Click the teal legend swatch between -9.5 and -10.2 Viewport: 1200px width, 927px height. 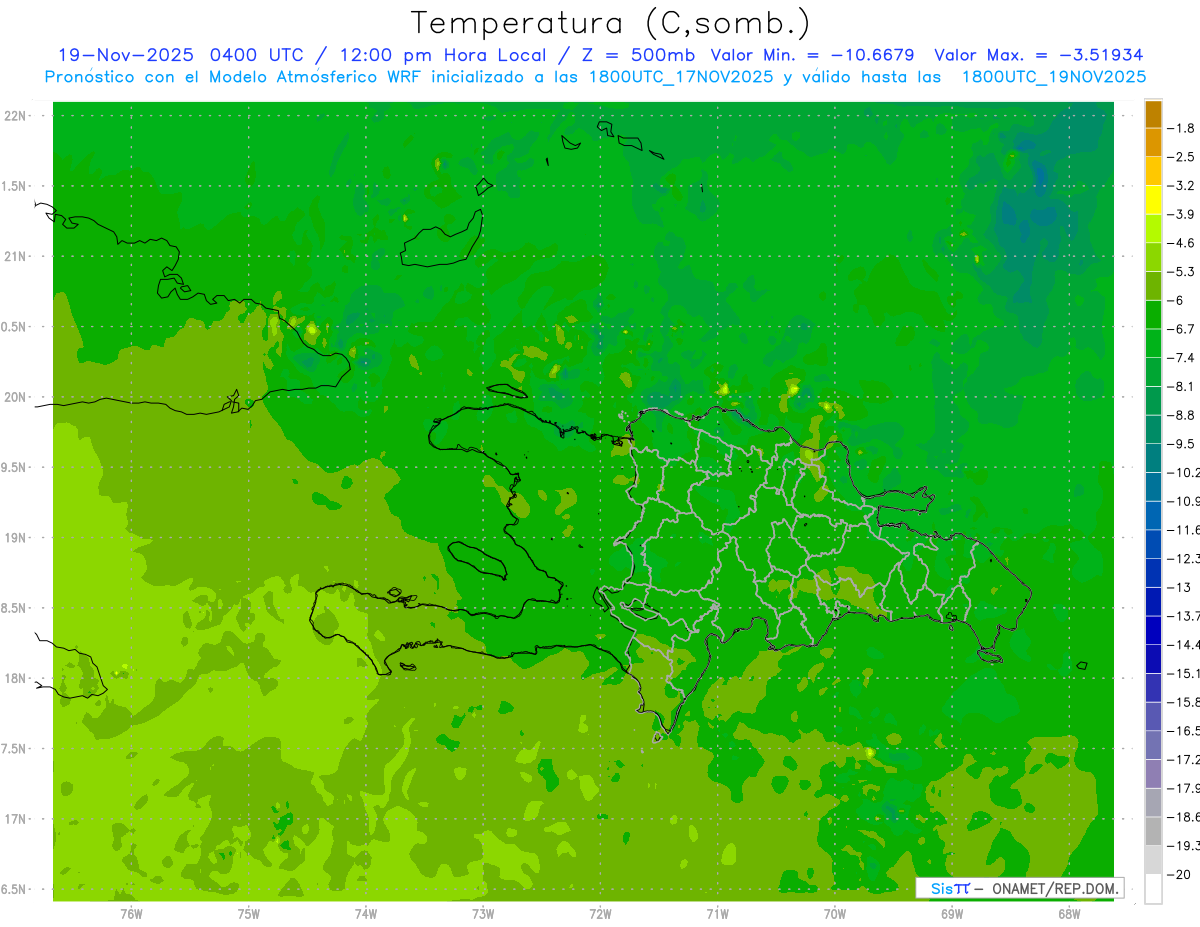click(x=1153, y=458)
